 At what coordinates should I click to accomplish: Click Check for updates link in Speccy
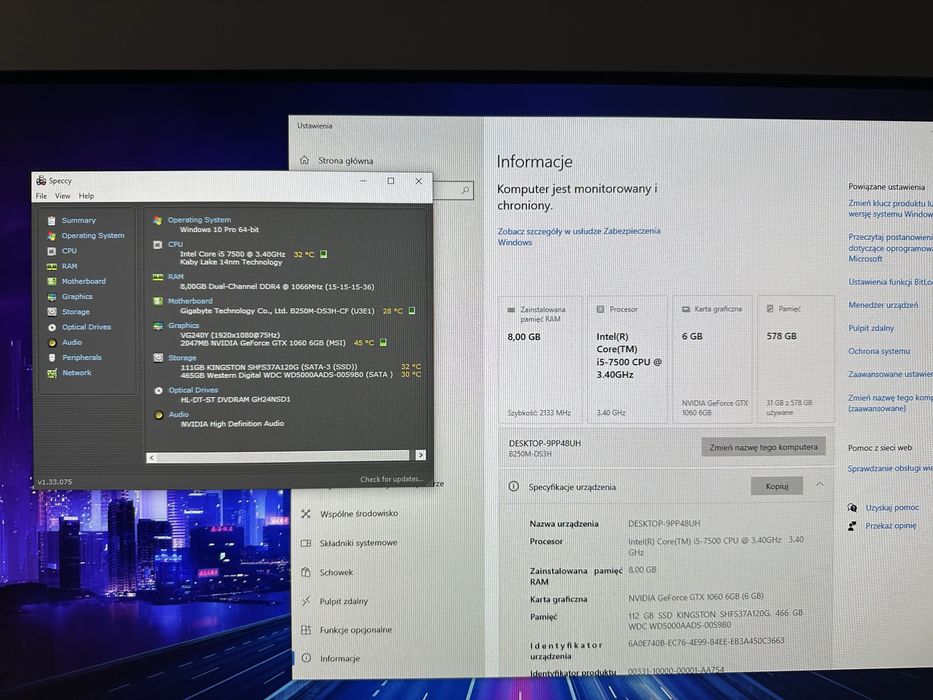(391, 479)
